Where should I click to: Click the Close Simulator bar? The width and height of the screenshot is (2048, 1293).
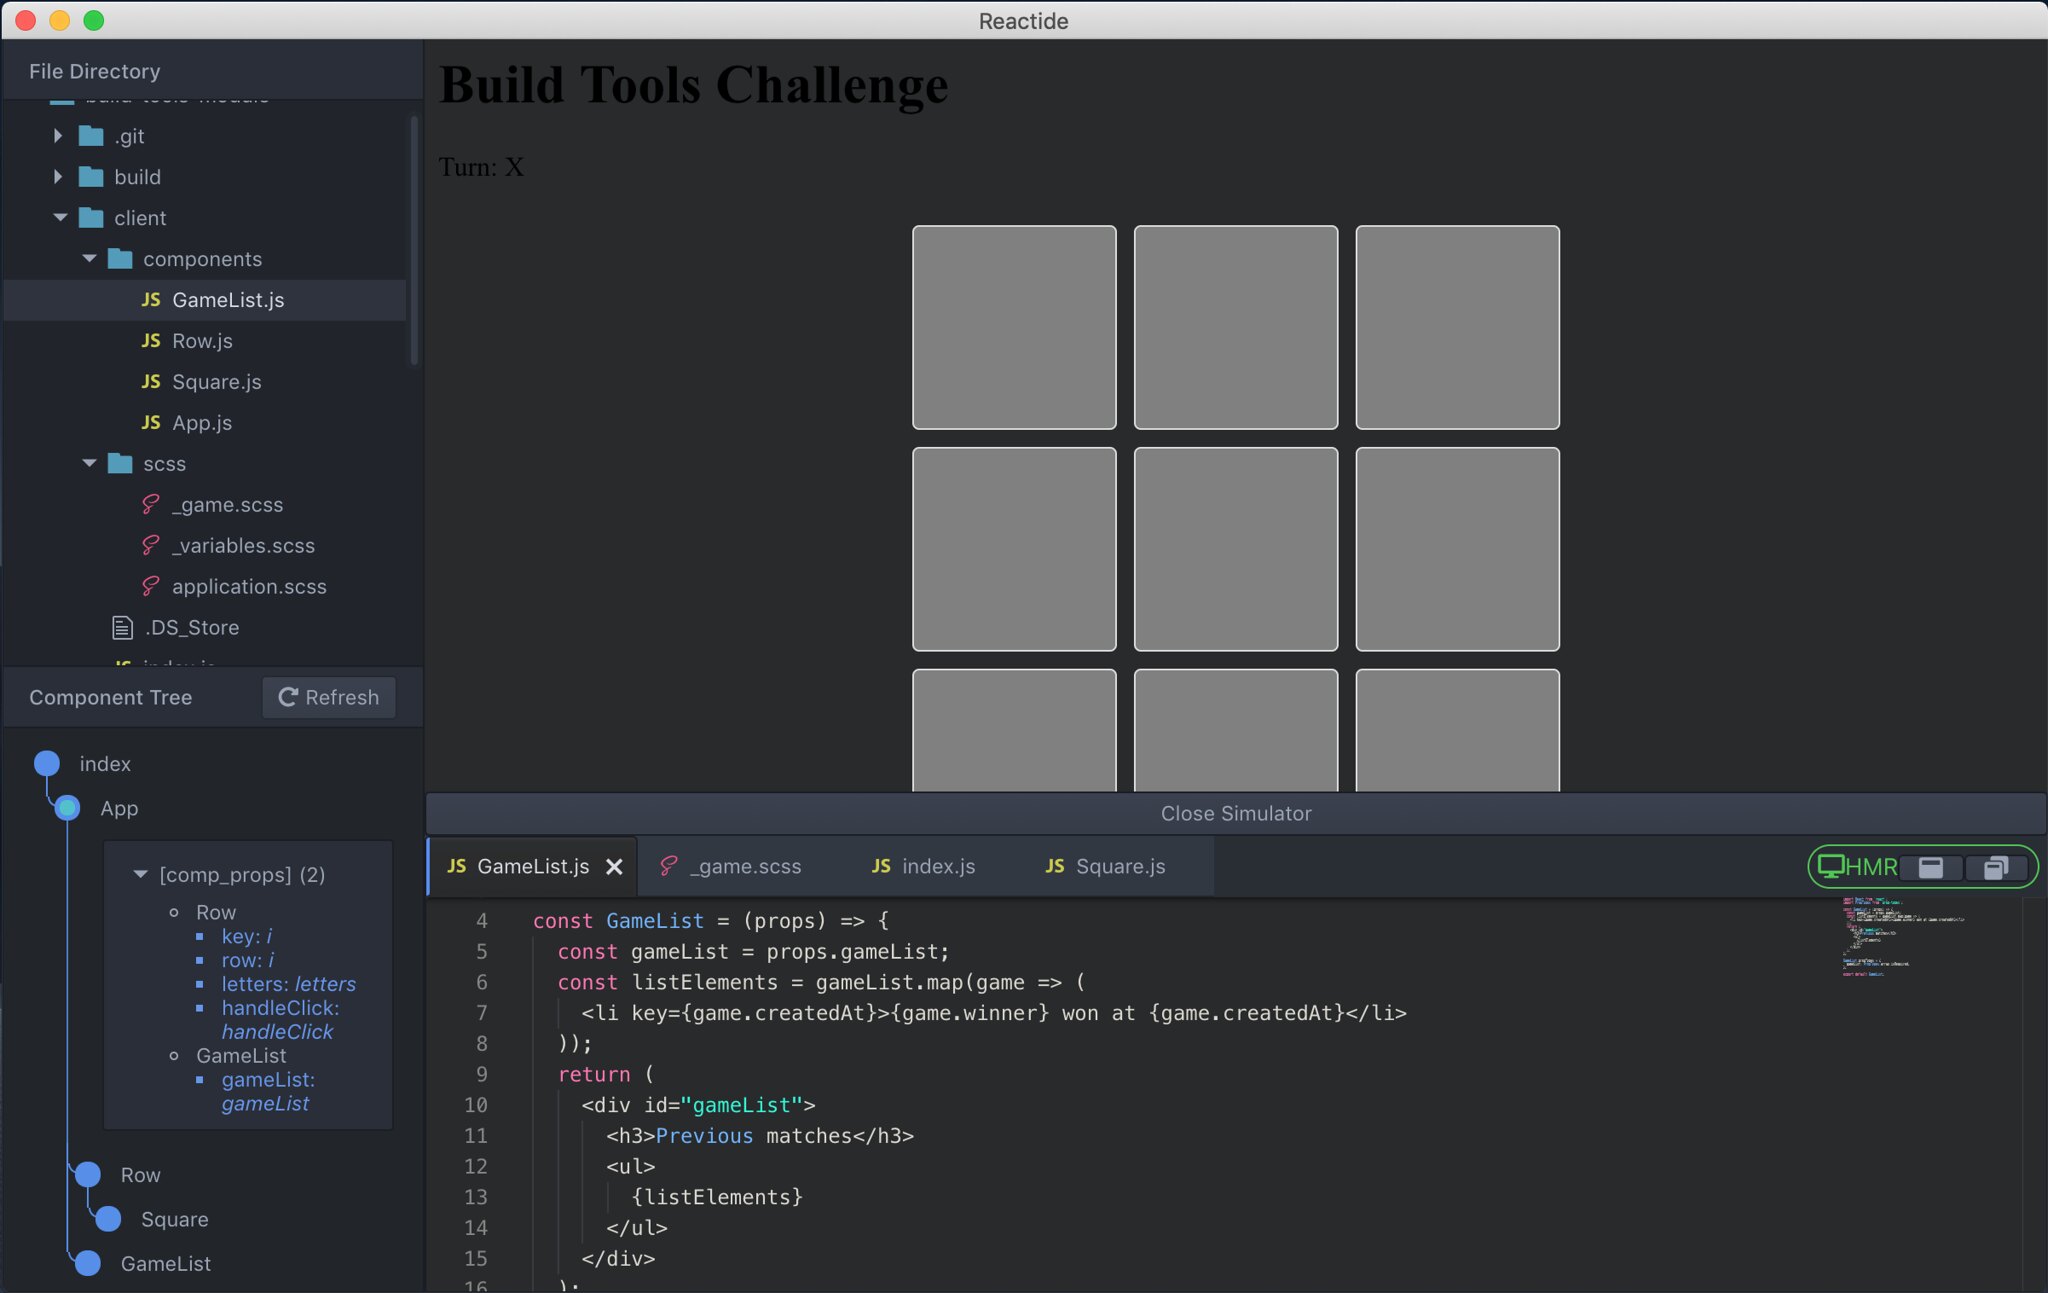(x=1236, y=813)
